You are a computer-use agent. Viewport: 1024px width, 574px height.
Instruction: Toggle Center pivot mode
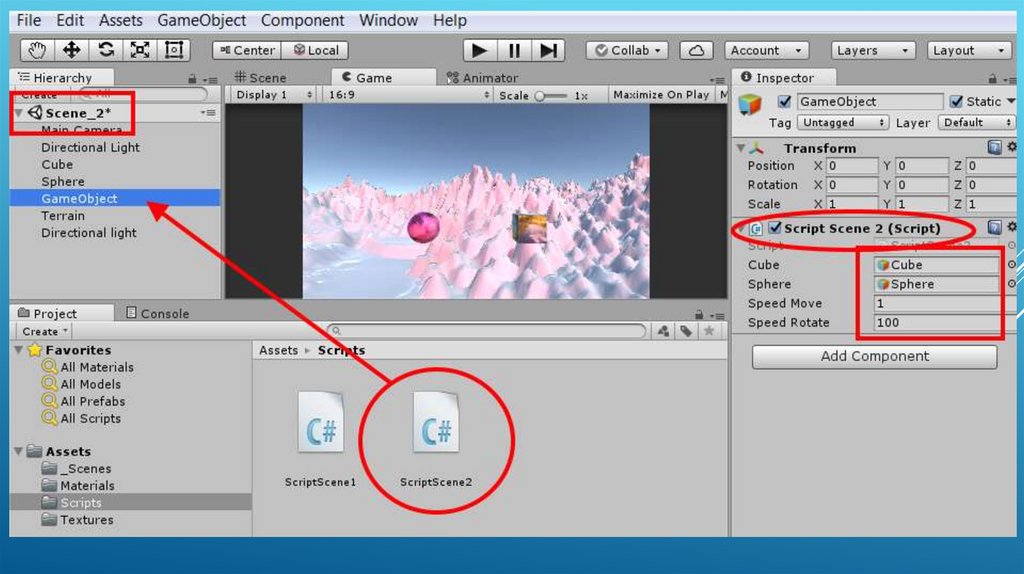coord(247,50)
